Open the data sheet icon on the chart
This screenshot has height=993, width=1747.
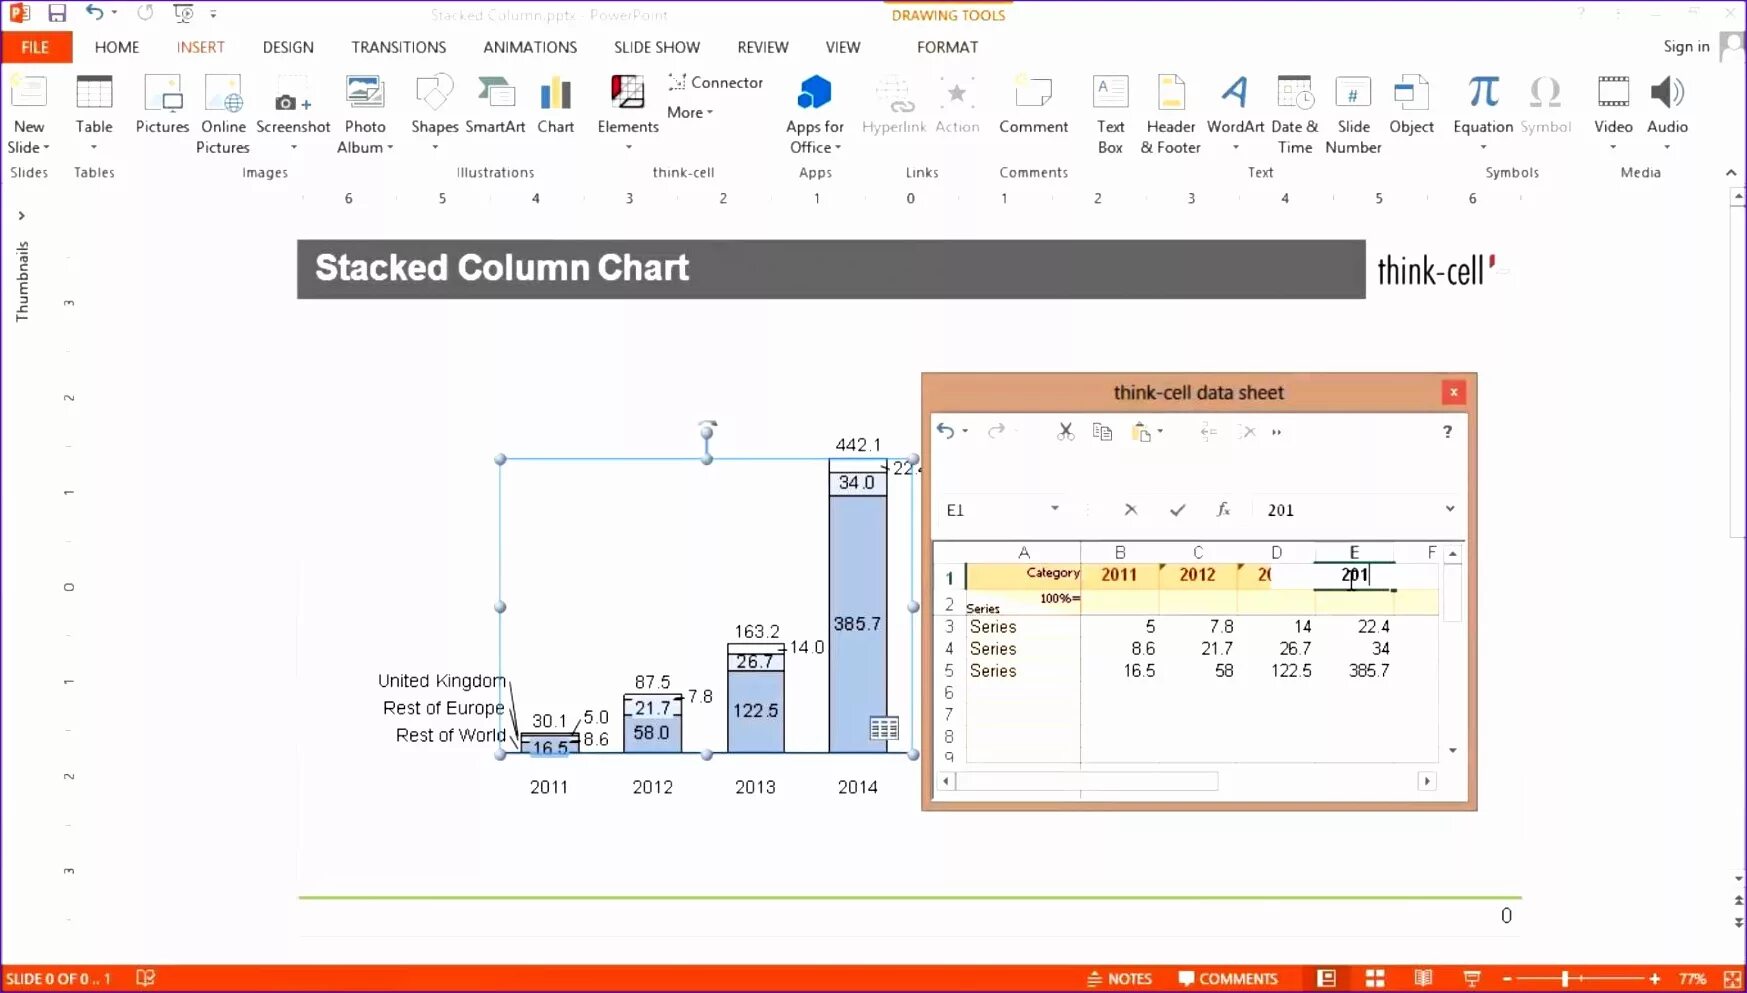click(884, 728)
